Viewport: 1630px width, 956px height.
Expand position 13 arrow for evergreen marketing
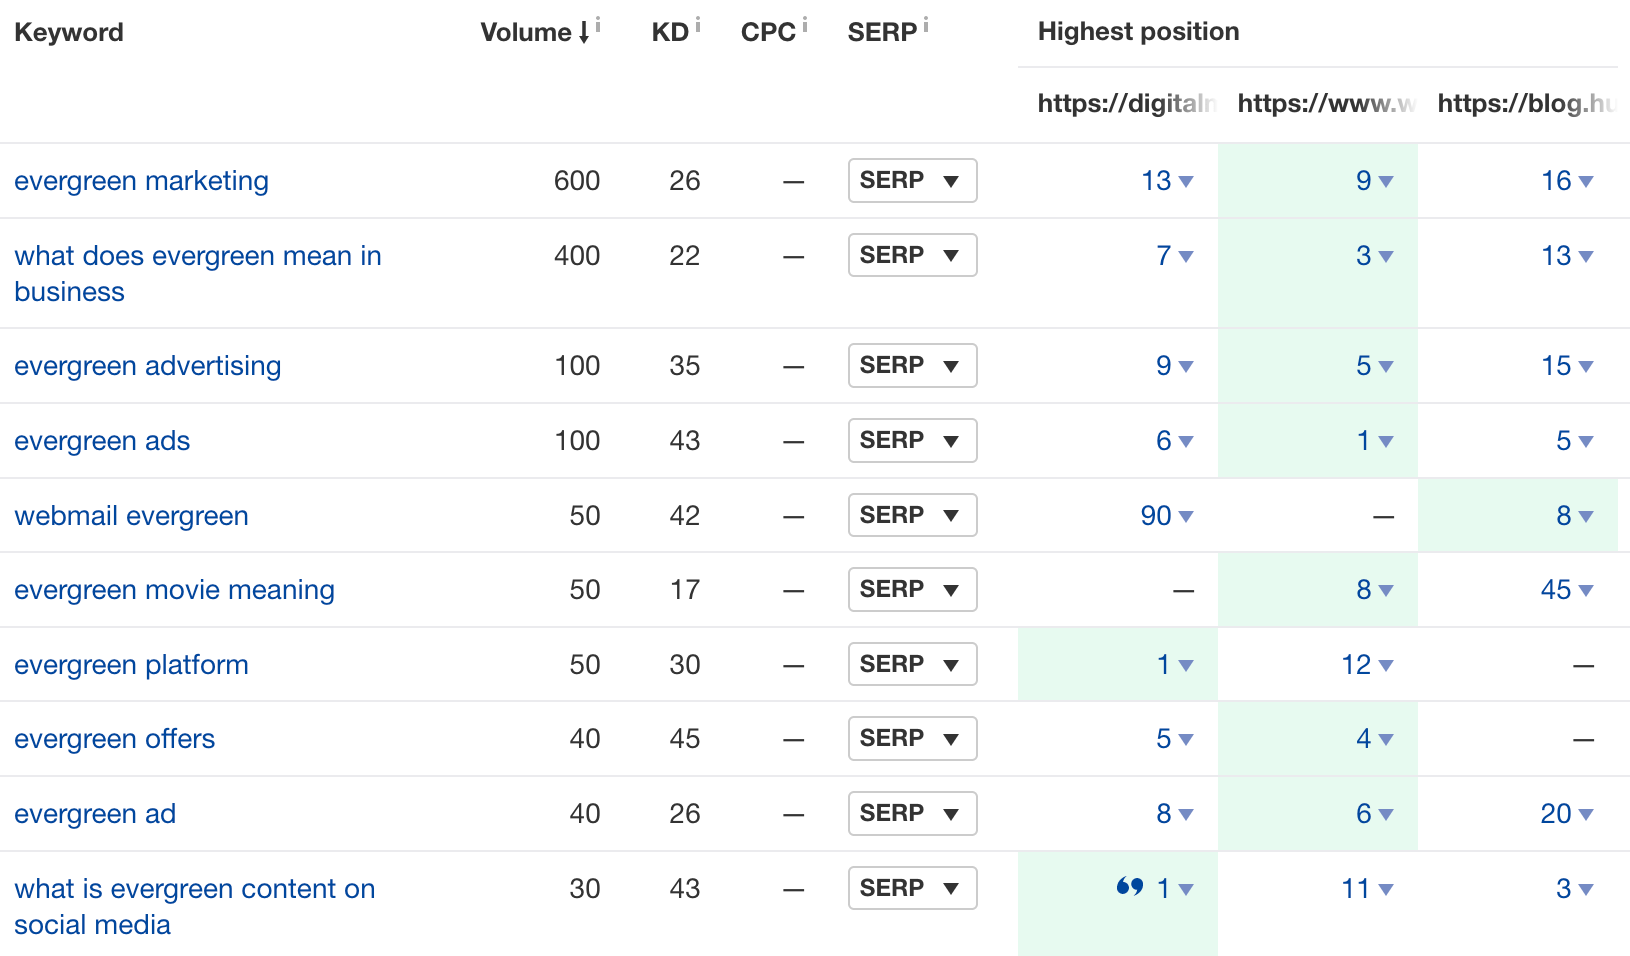[x=1186, y=182]
